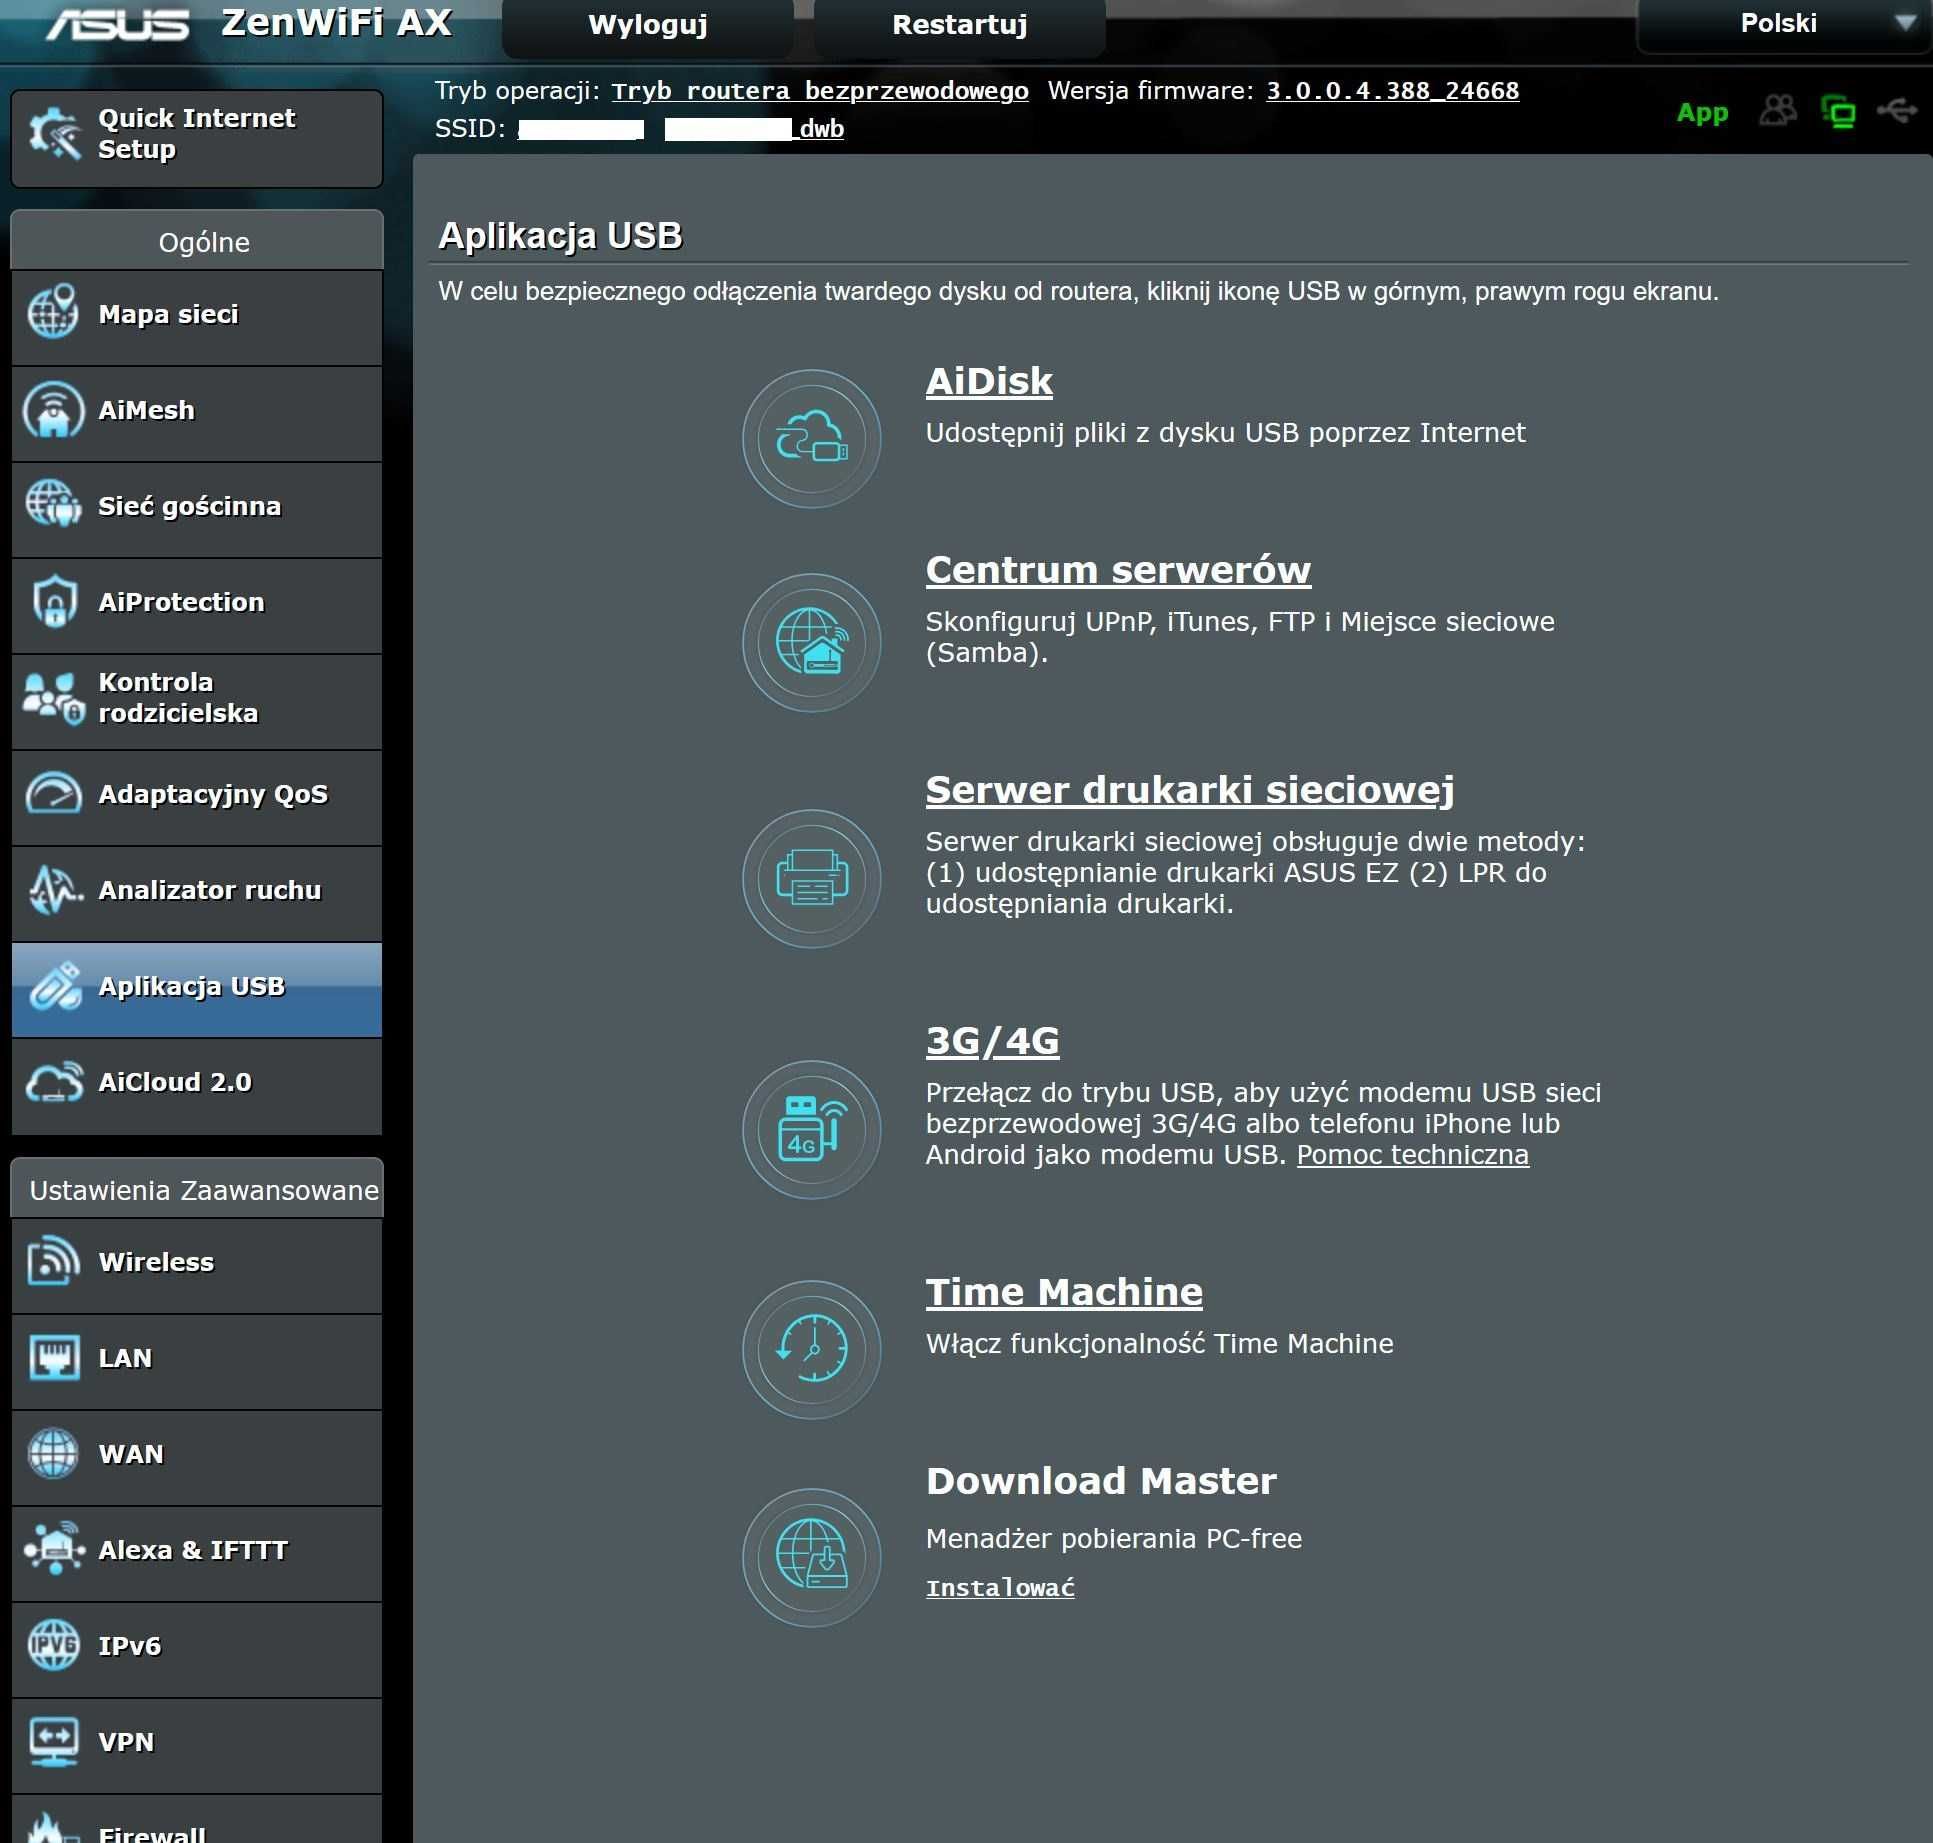
Task: Open Analizator ruchu menu item
Action: click(x=197, y=893)
